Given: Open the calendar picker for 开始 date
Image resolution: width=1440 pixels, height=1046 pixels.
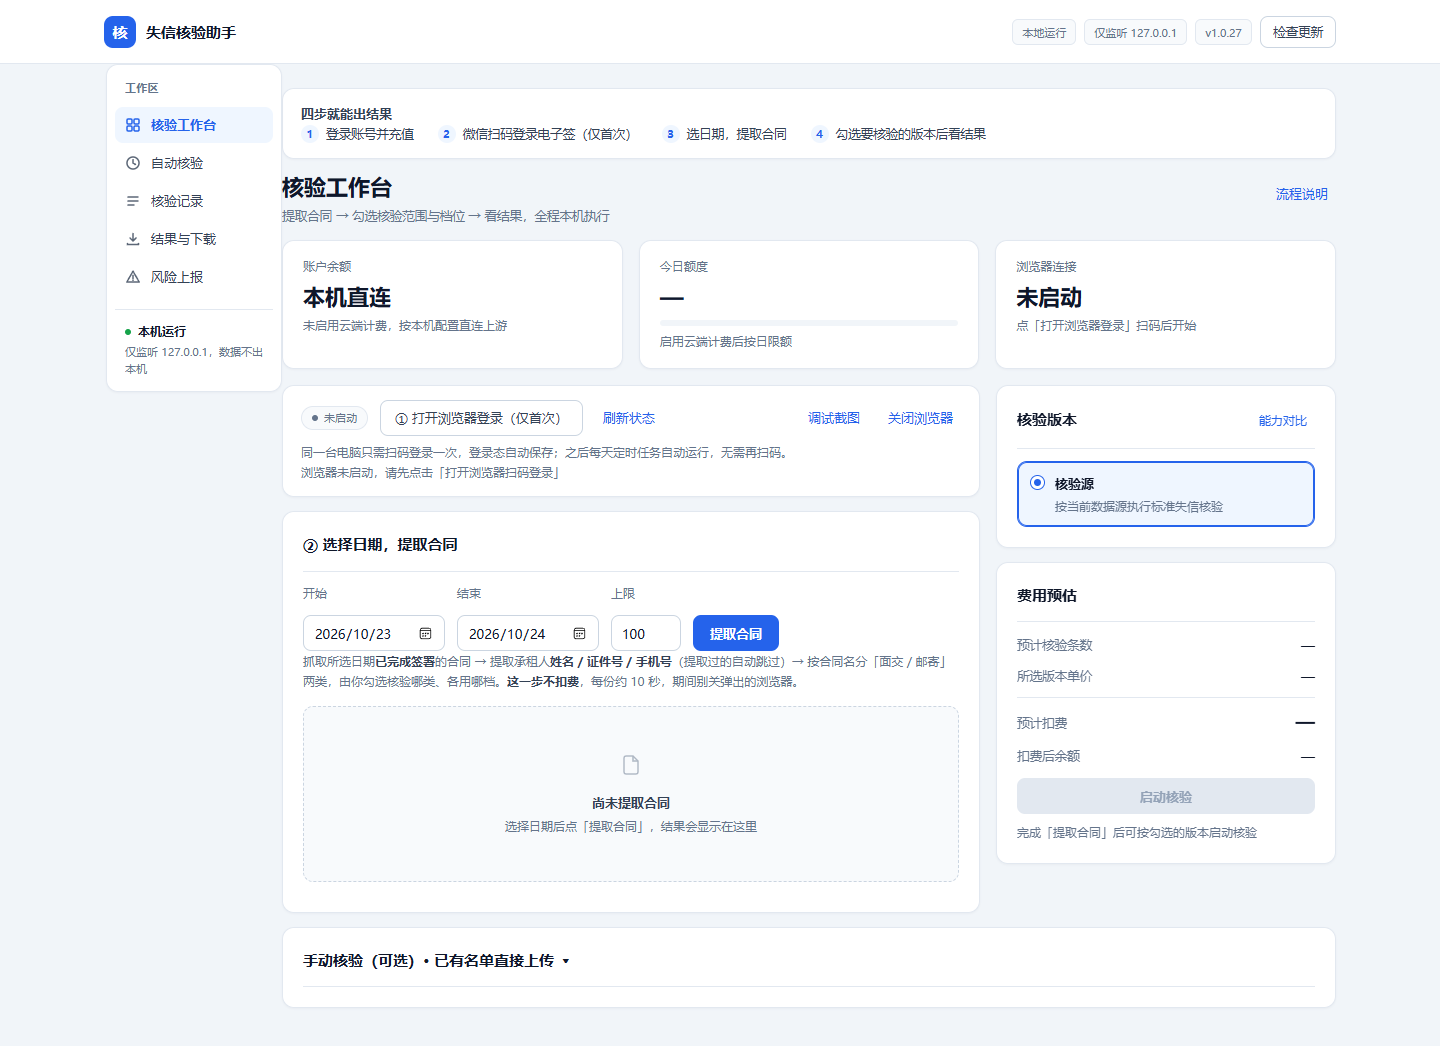Looking at the screenshot, I should pyautogui.click(x=425, y=634).
